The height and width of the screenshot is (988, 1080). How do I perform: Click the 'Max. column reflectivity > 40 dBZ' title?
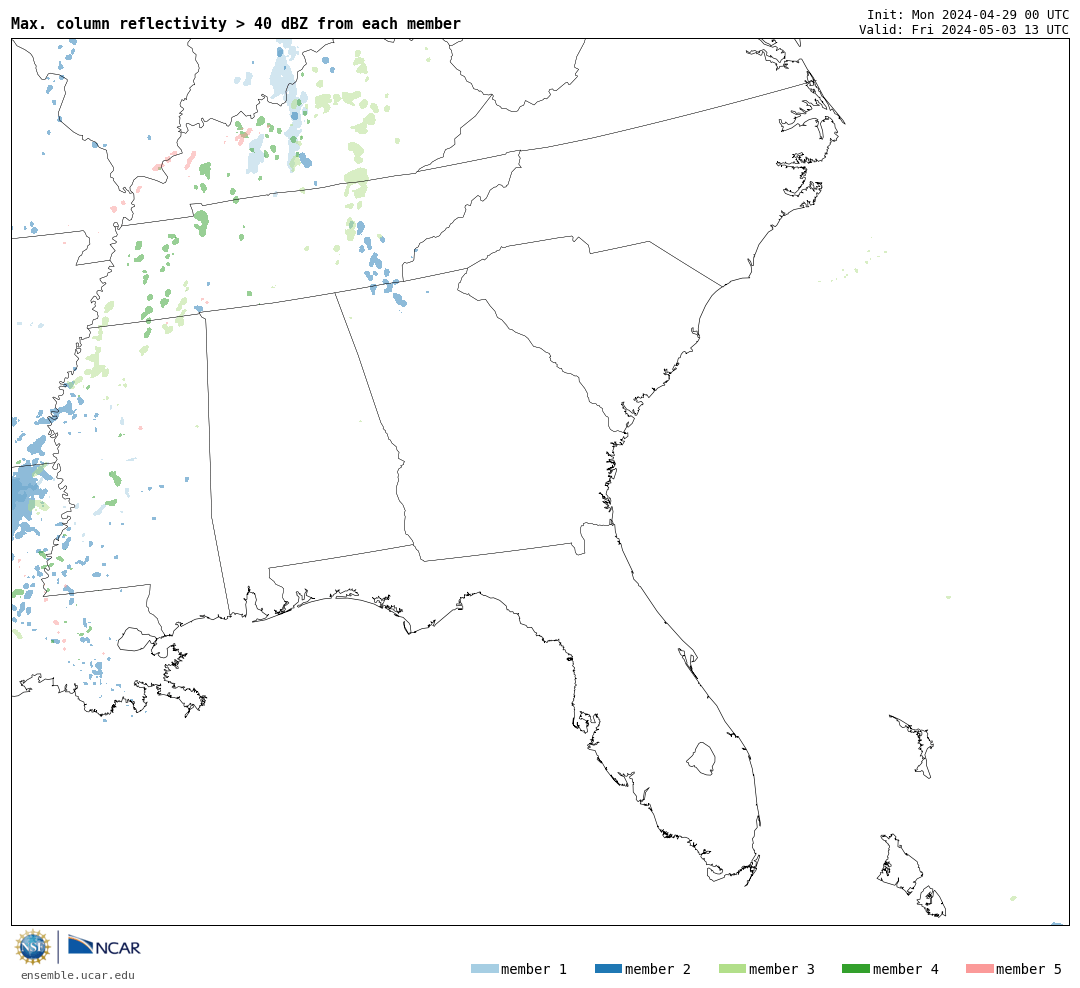point(236,23)
